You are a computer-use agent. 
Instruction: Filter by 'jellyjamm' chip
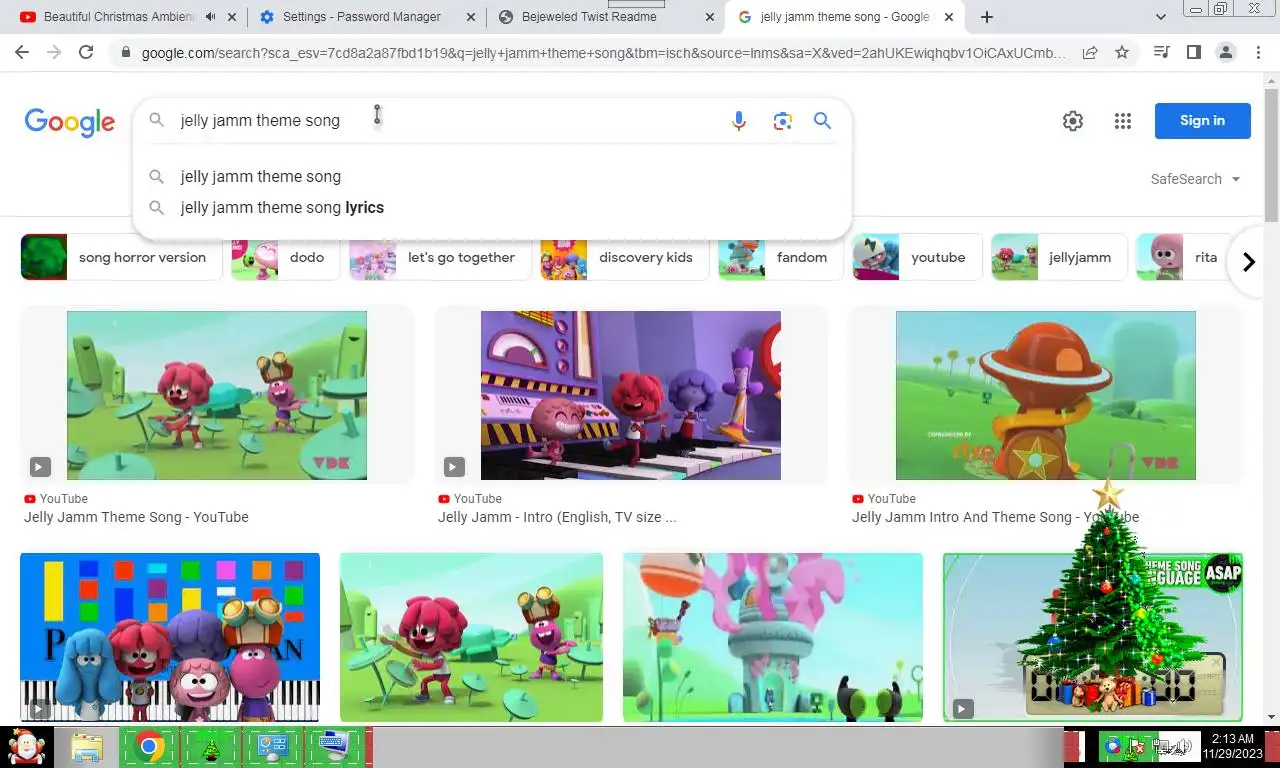click(x=1058, y=257)
